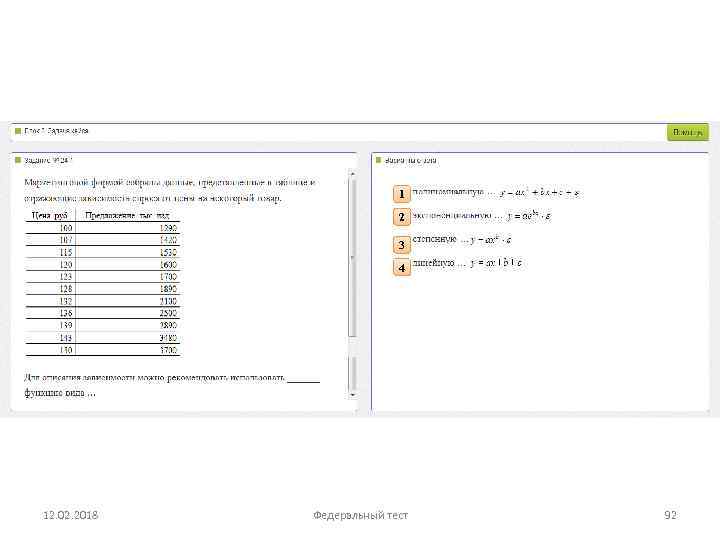Image resolution: width=720 pixels, height=540 pixels.
Task: Click the question panel vertical scrollbar thumb
Action: pyautogui.click(x=352, y=257)
